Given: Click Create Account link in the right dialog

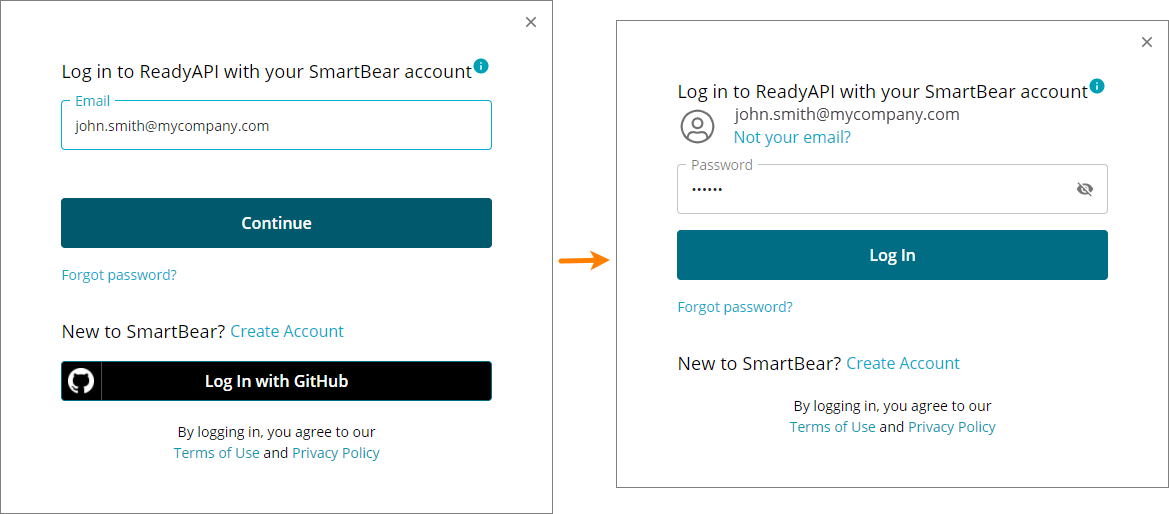Looking at the screenshot, I should click(x=903, y=363).
